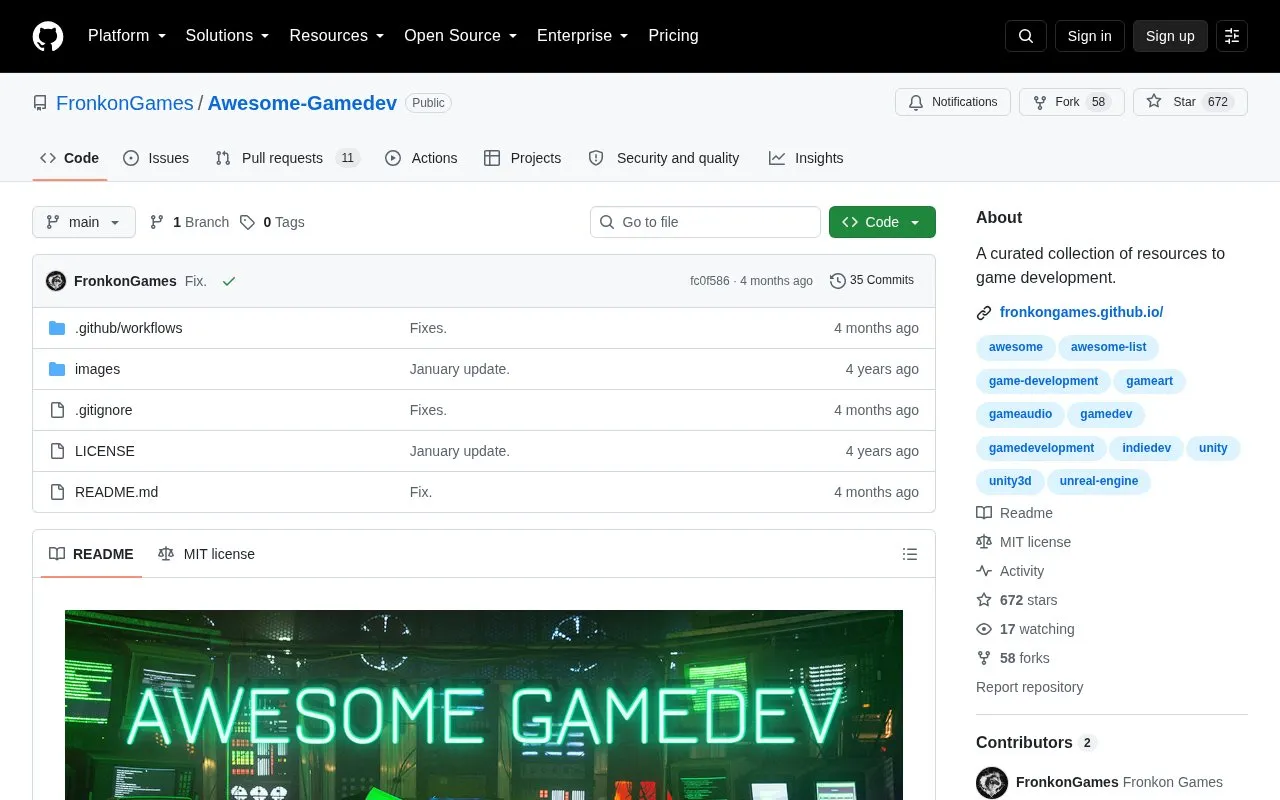Open the appearance settings icon button
Viewport: 1280px width, 800px height.
(1232, 36)
